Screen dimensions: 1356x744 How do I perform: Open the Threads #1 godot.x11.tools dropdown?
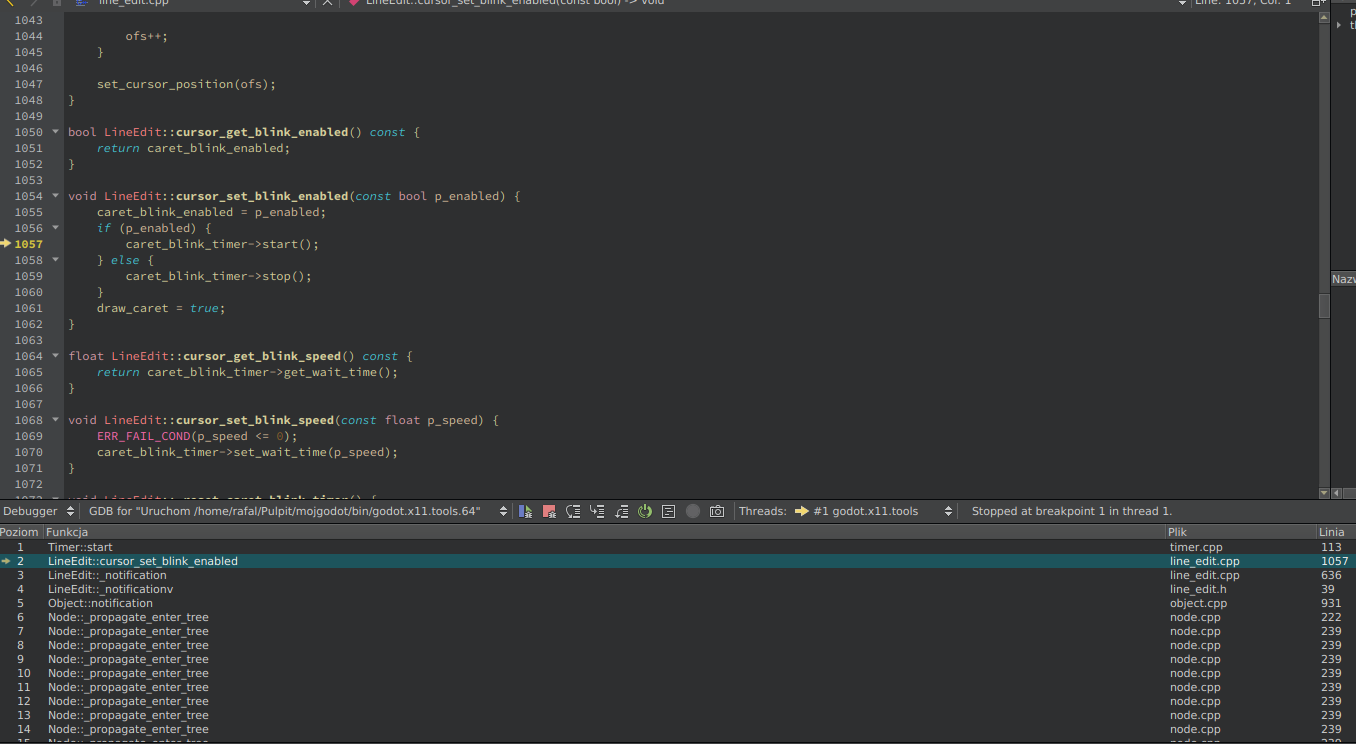875,511
